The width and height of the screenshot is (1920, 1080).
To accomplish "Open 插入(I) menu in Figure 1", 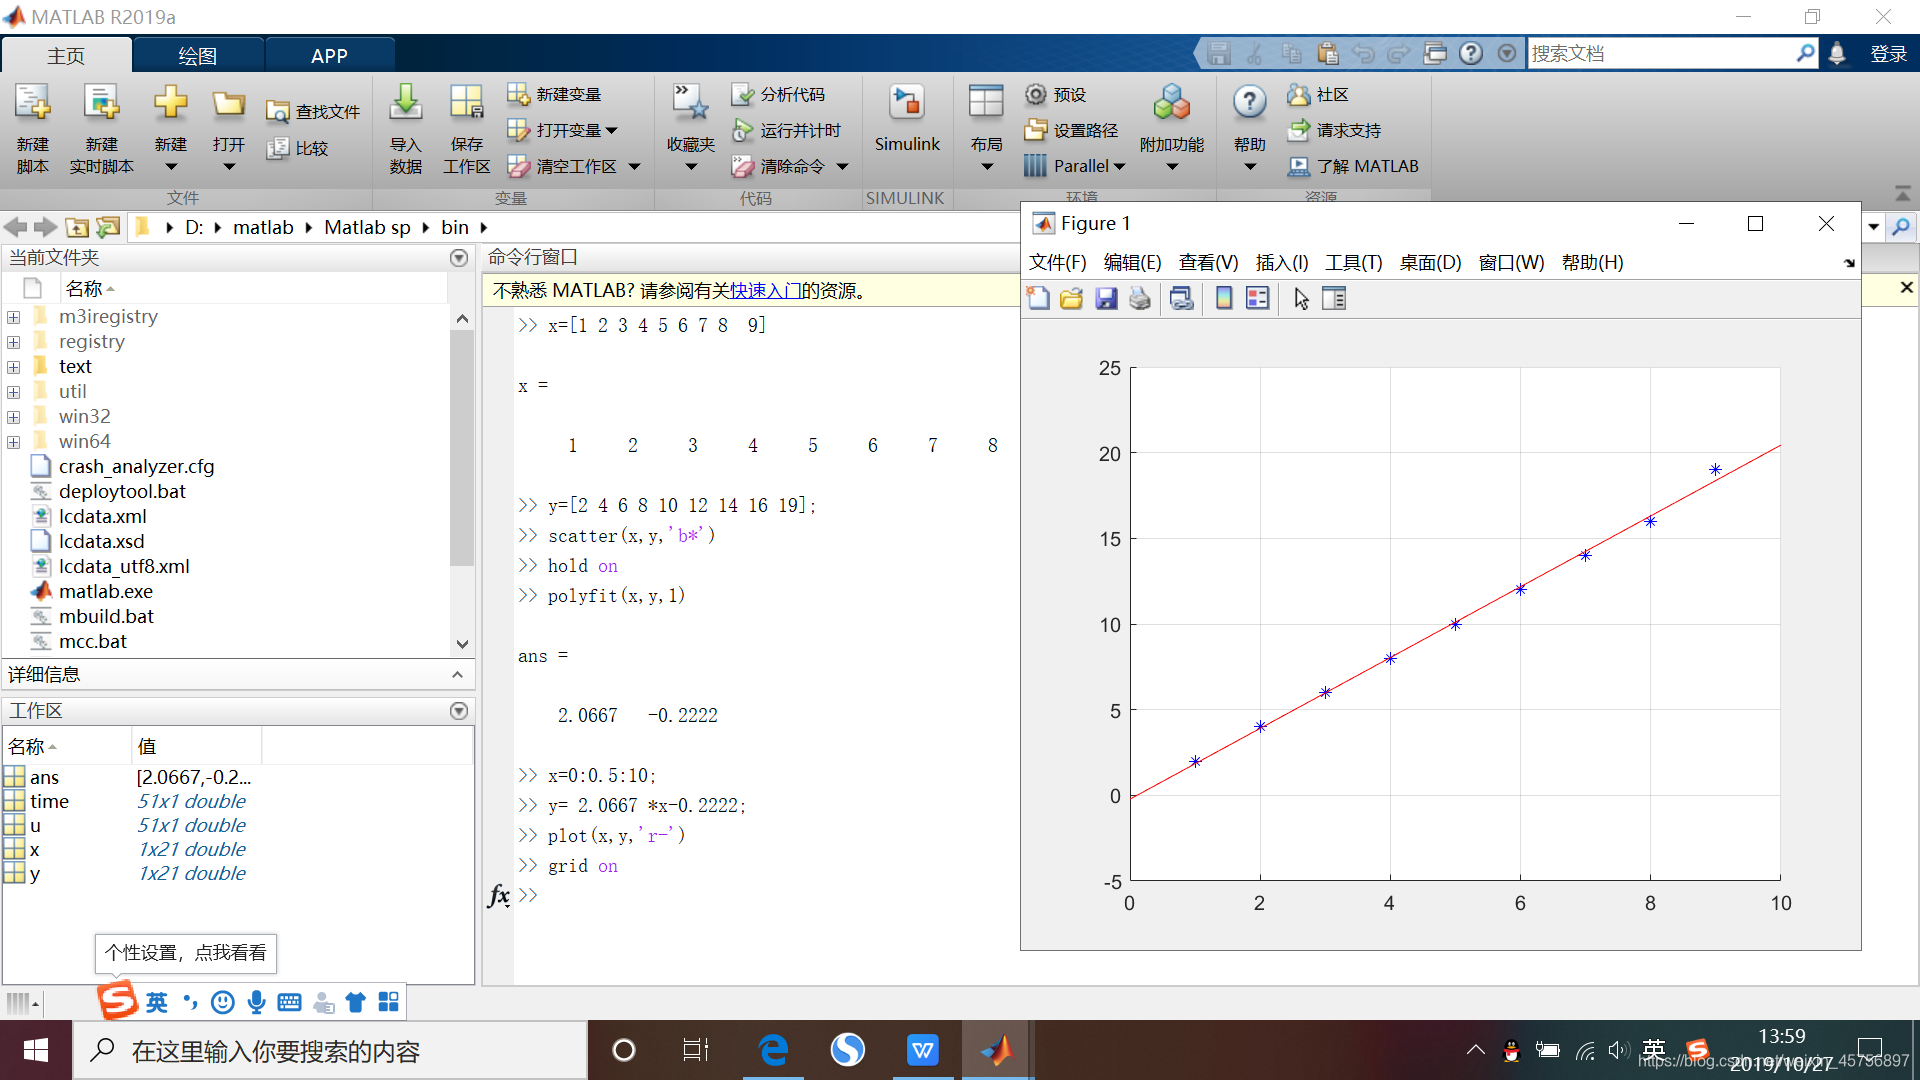I will click(1281, 262).
